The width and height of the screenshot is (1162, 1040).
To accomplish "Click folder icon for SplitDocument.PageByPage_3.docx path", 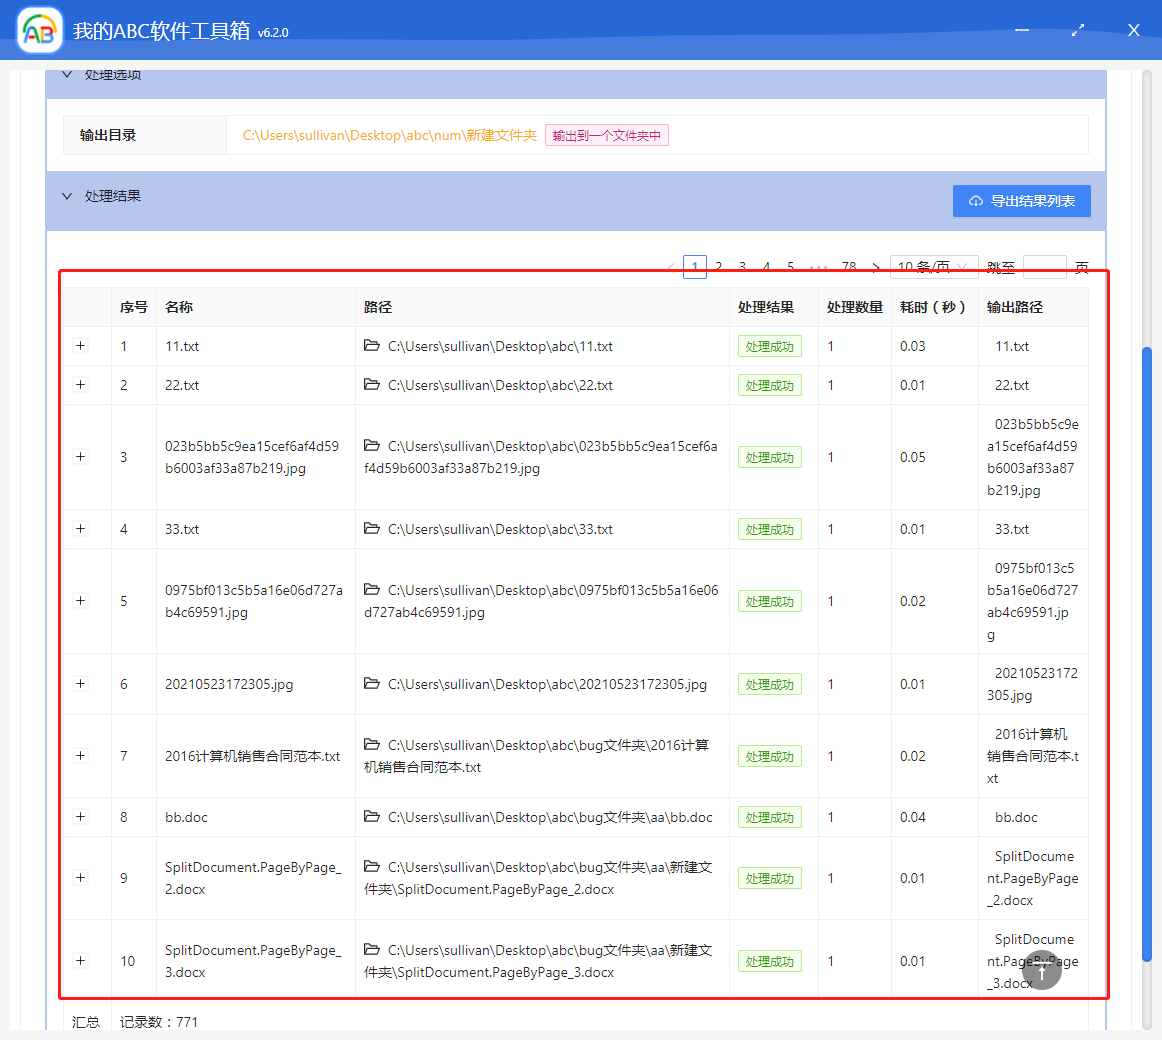I will tap(372, 950).
